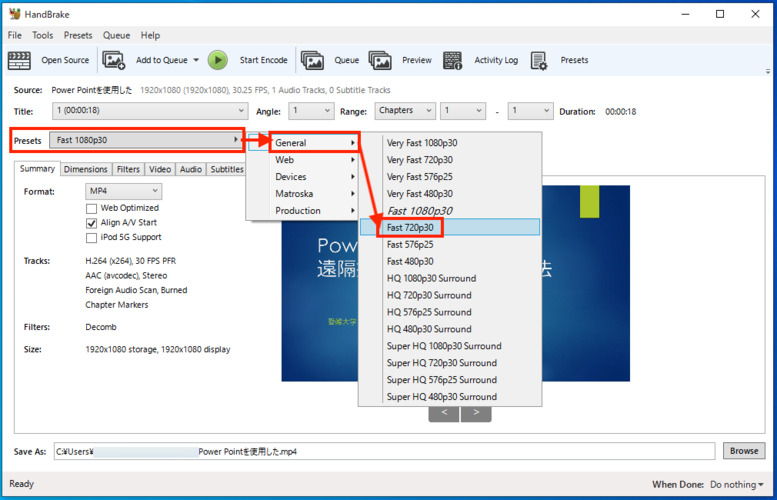Image resolution: width=777 pixels, height=500 pixels.
Task: Open the Tools menu
Action: point(43,35)
